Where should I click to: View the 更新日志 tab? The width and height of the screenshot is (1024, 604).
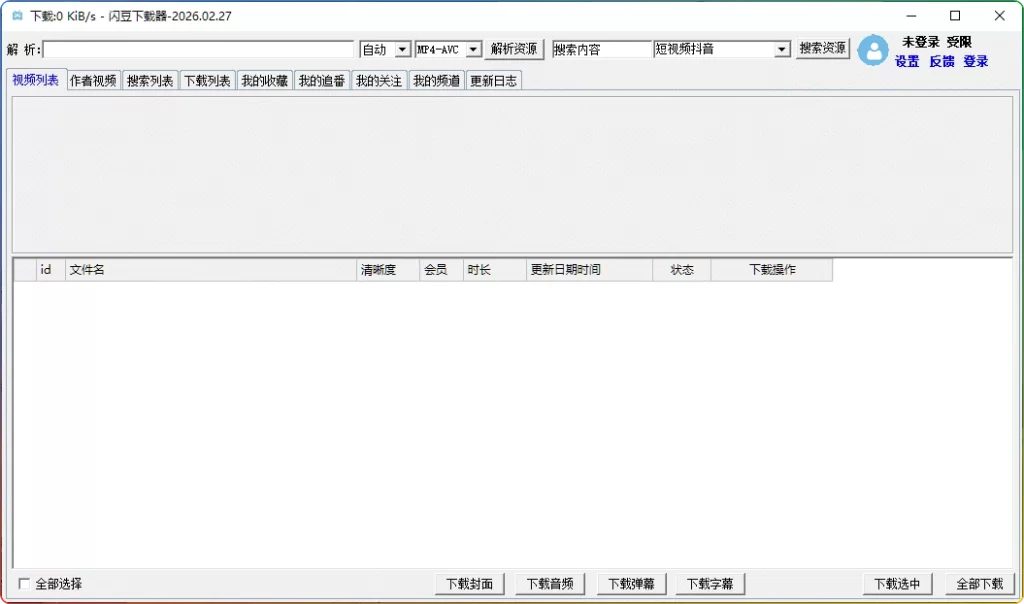point(494,80)
